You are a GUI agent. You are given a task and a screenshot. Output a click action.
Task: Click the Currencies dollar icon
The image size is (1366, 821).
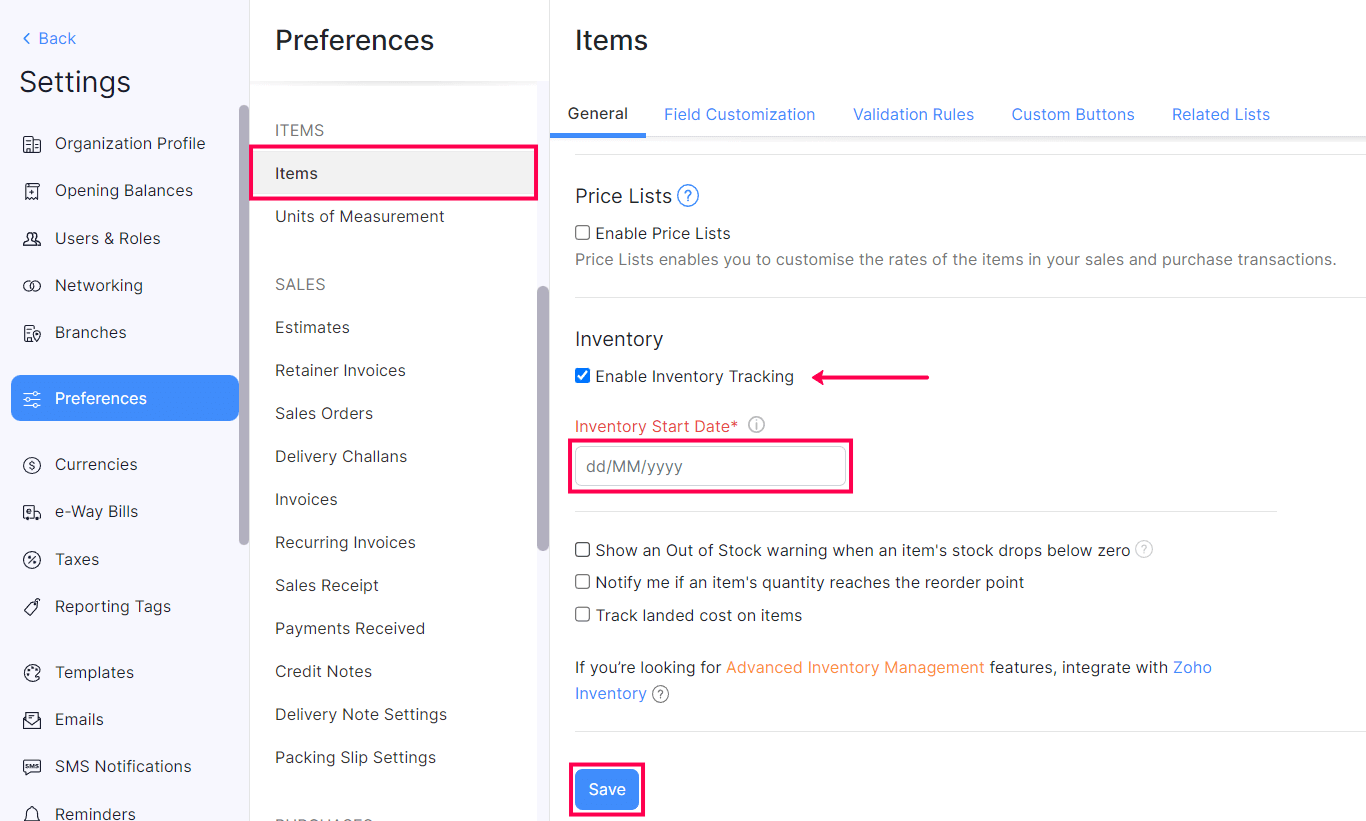pyautogui.click(x=32, y=465)
